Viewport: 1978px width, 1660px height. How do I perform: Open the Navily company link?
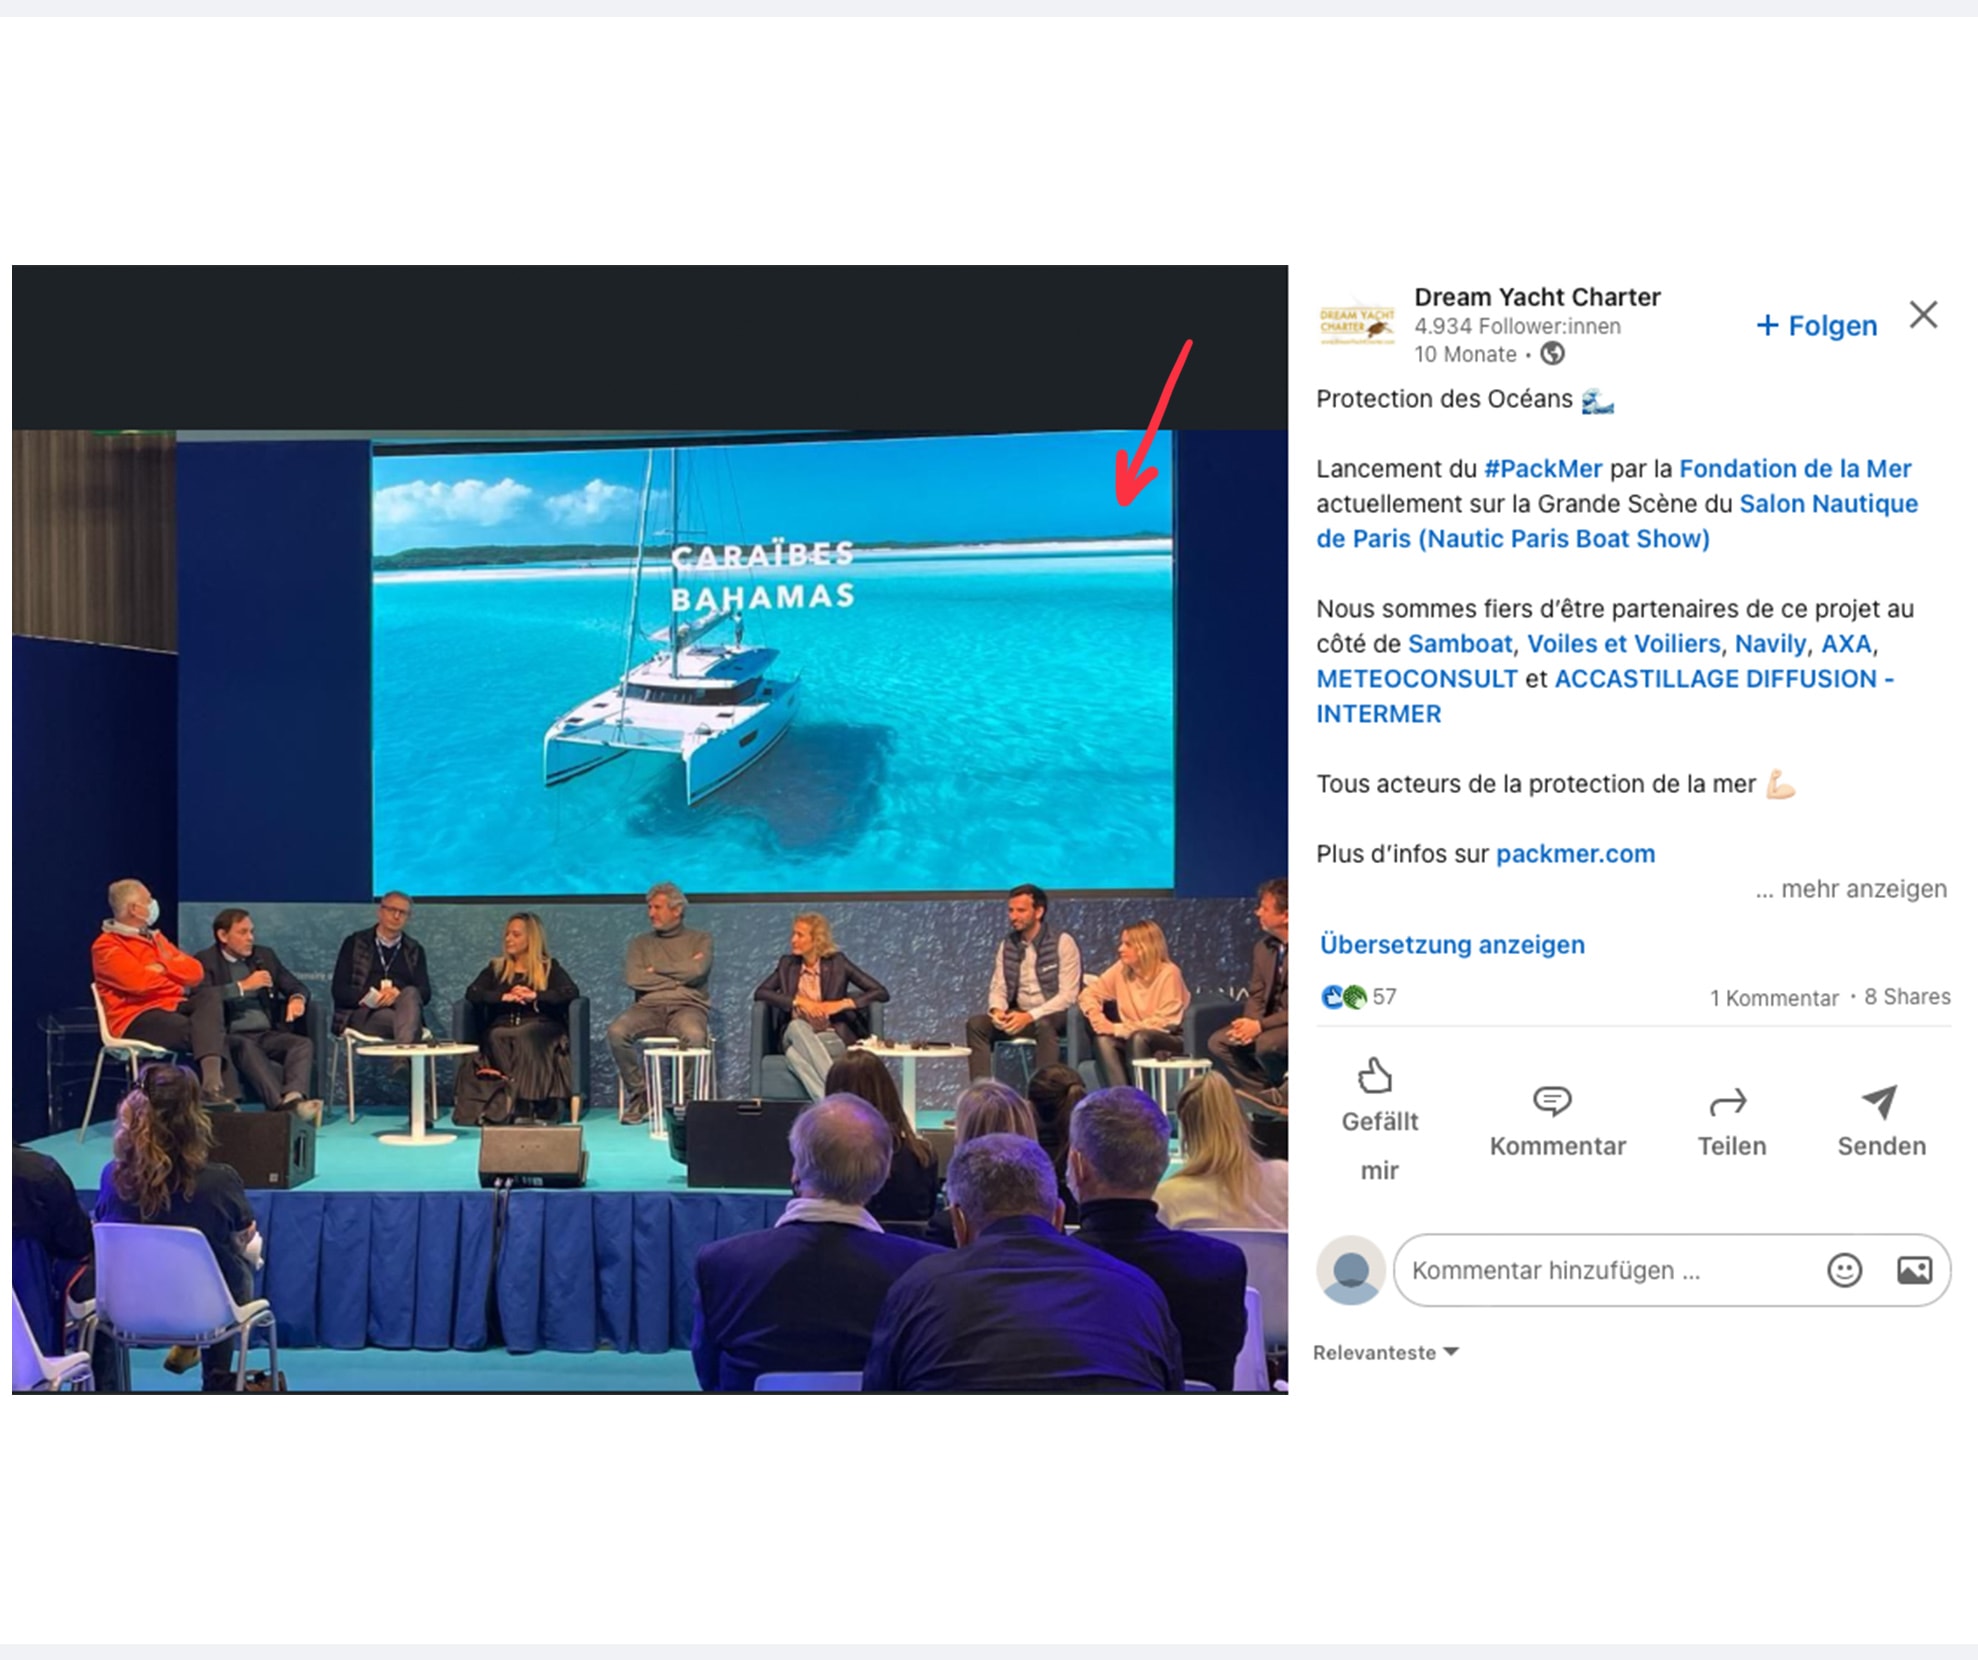[1770, 644]
